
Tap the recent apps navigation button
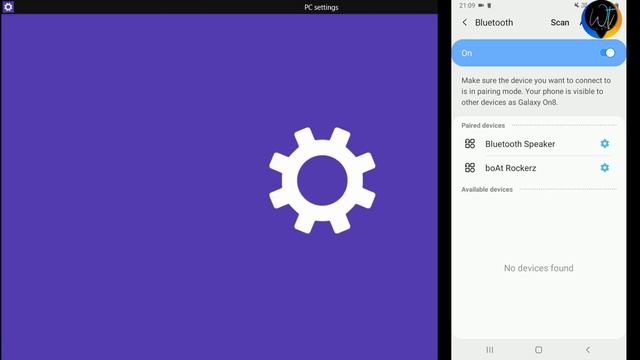[490, 350]
